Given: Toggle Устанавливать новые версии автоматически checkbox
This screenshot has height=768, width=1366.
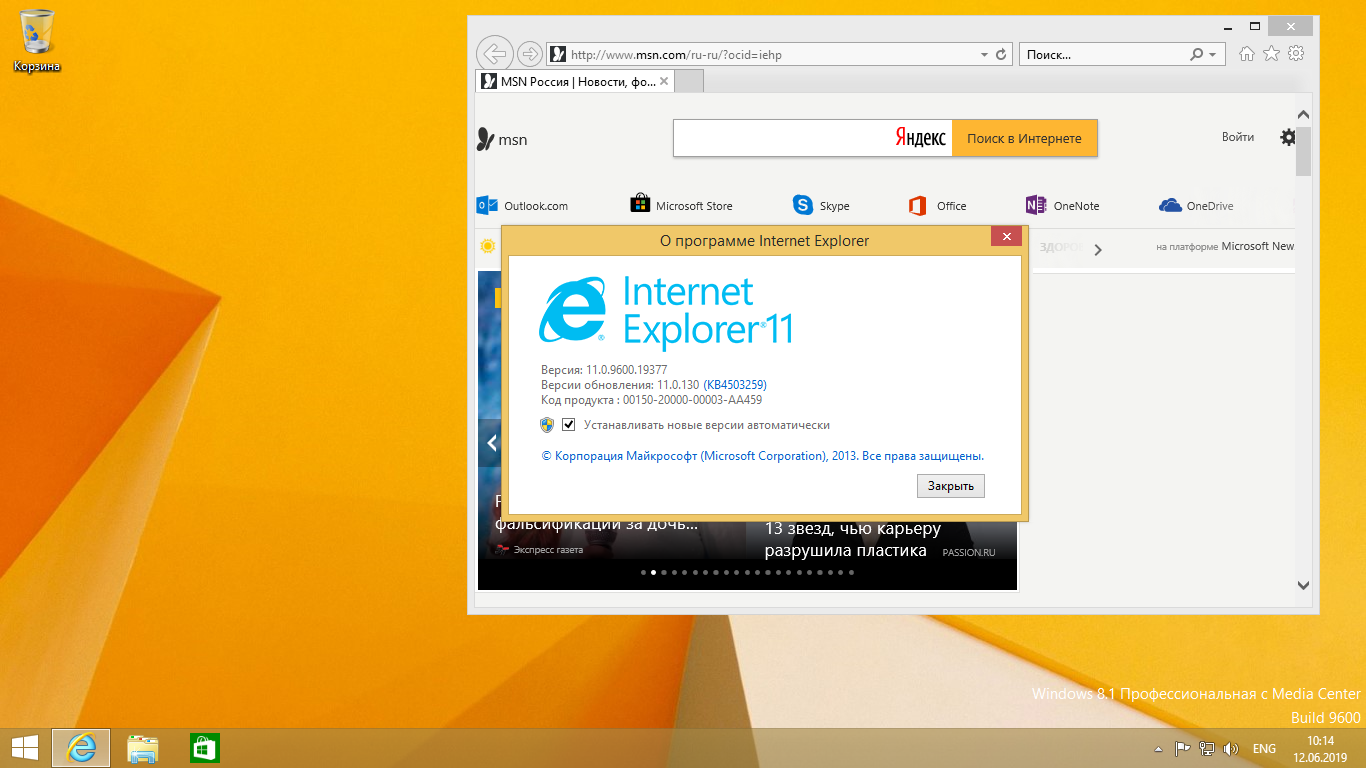Looking at the screenshot, I should click(569, 425).
